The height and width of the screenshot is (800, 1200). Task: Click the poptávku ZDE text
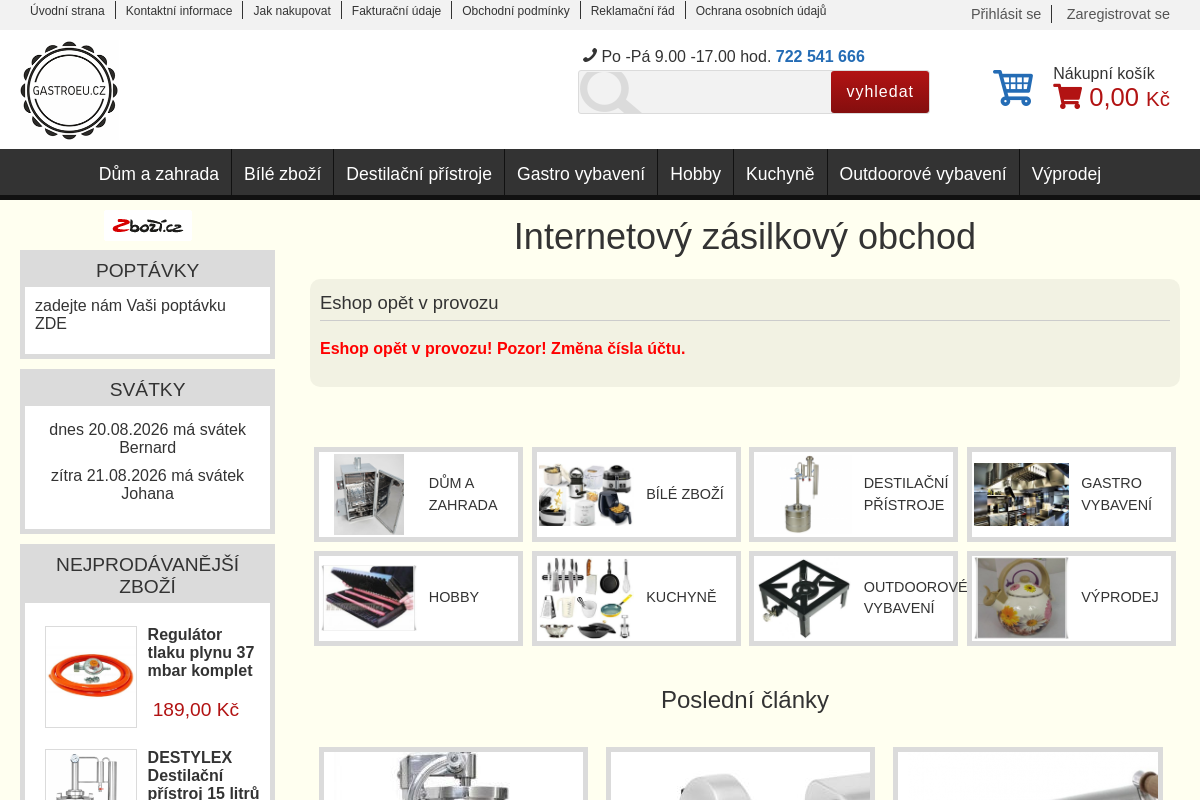click(x=130, y=314)
